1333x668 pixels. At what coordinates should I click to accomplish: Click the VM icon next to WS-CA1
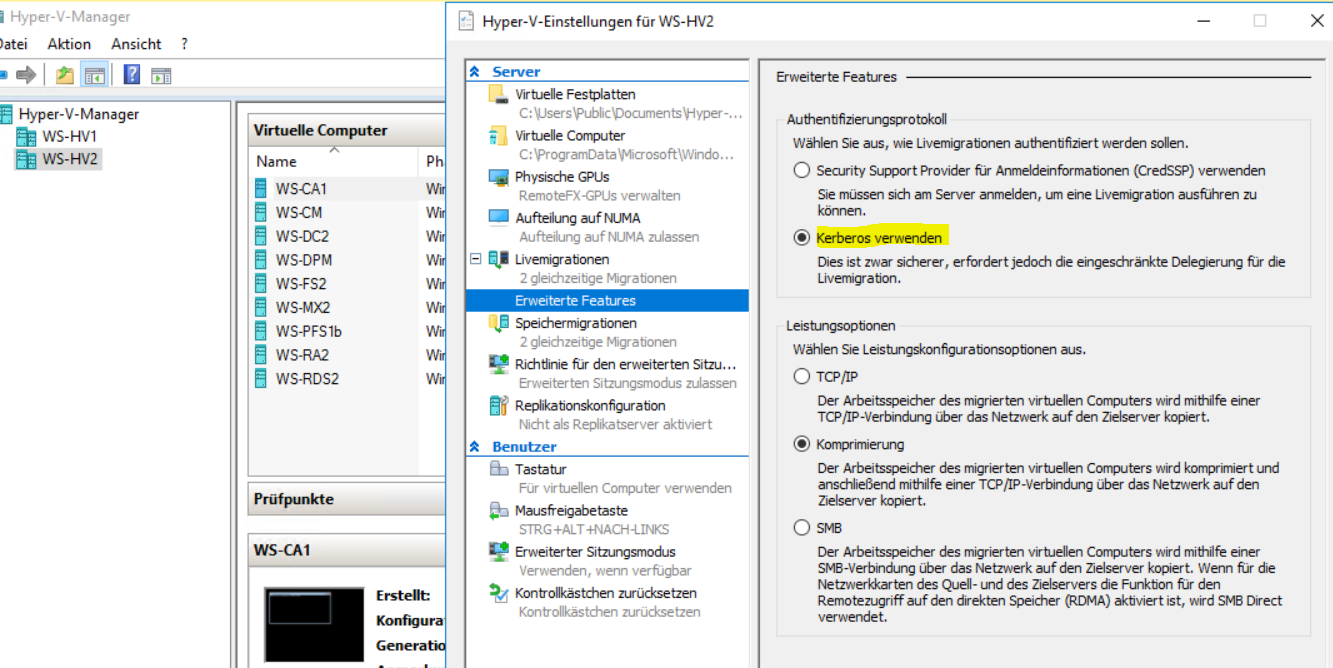pyautogui.click(x=261, y=188)
